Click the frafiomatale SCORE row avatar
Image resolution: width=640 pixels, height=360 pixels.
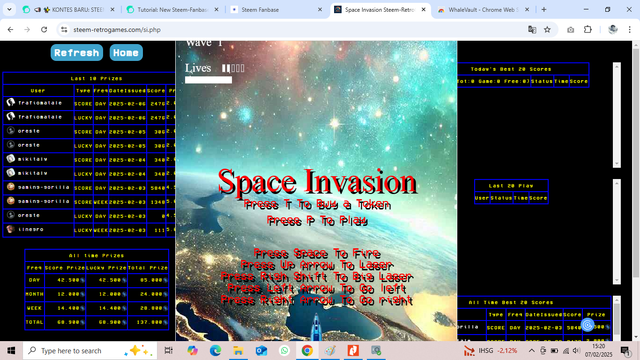(11, 102)
